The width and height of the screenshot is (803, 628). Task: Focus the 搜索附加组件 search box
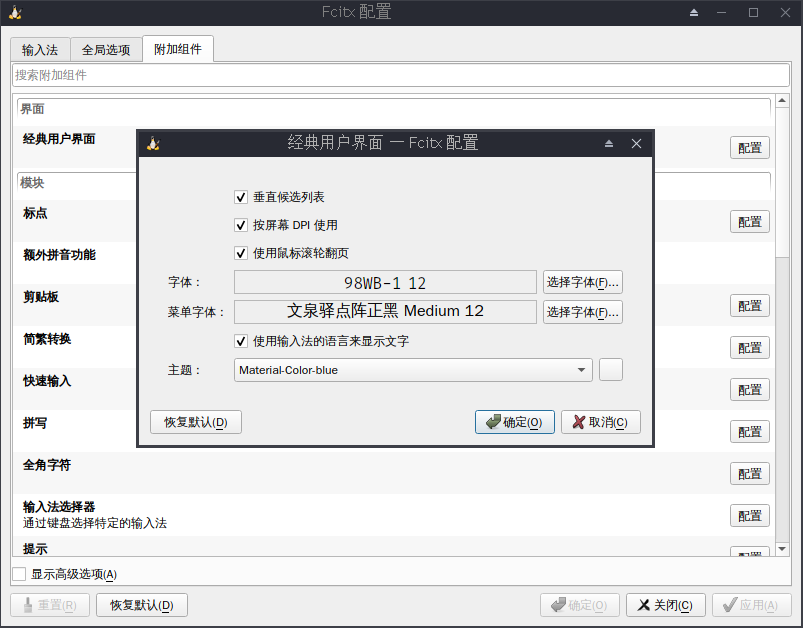400,75
